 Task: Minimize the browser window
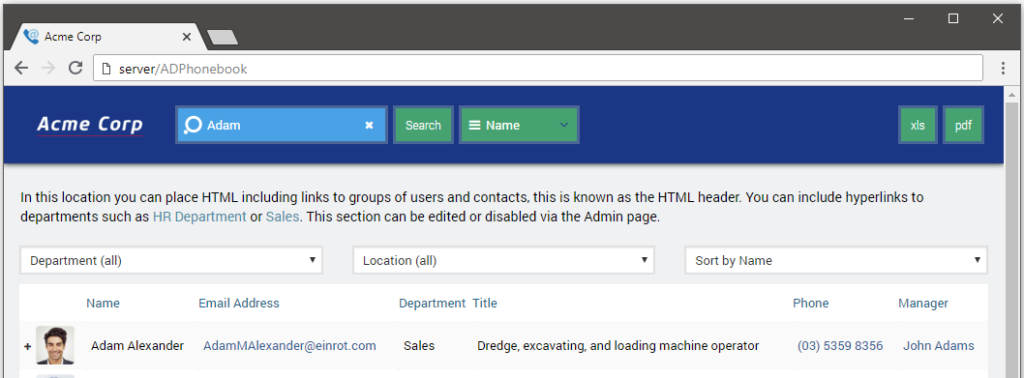(908, 19)
